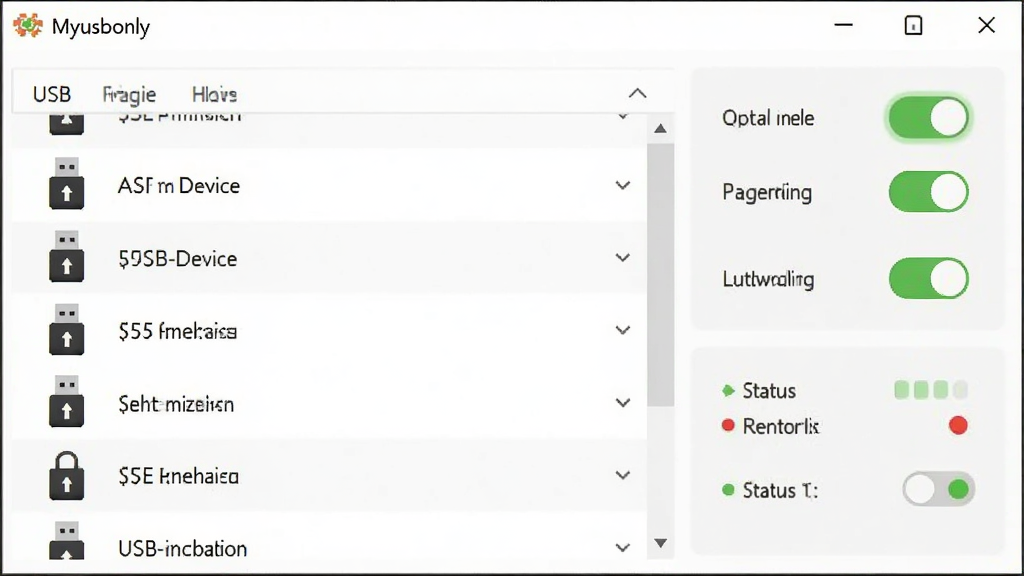The width and height of the screenshot is (1024, 576).
Task: Expand the Seht mizeisn row chevron
Action: [x=623, y=402]
